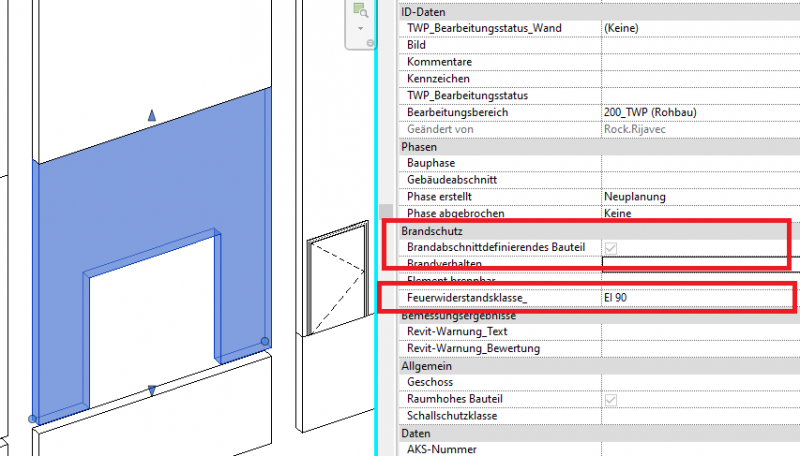Viewport: 800px width, 456px height.
Task: Toggle Brandabschnittdefinierendes Bauteil checkbox
Action: (x=609, y=246)
